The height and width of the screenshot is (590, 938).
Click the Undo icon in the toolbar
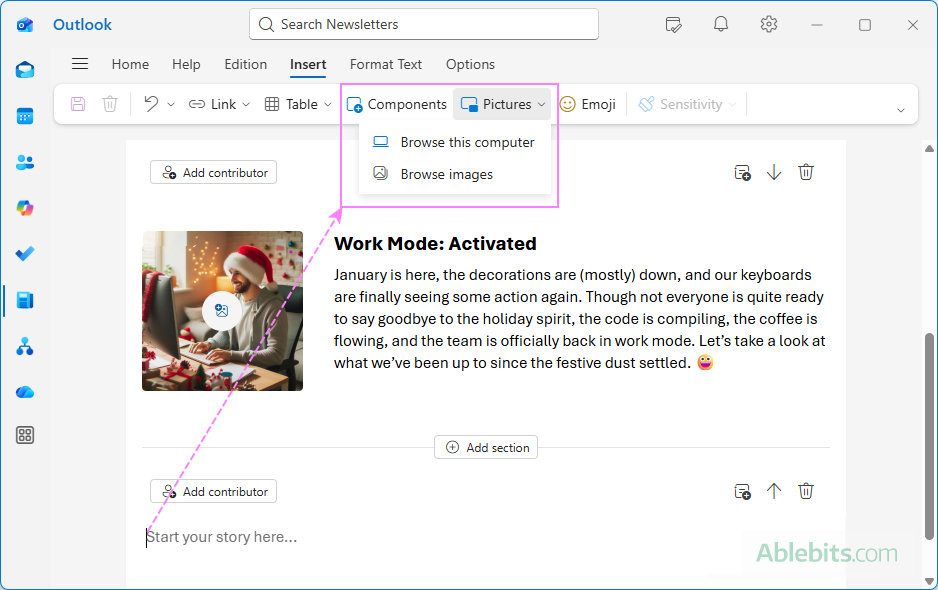[150, 103]
